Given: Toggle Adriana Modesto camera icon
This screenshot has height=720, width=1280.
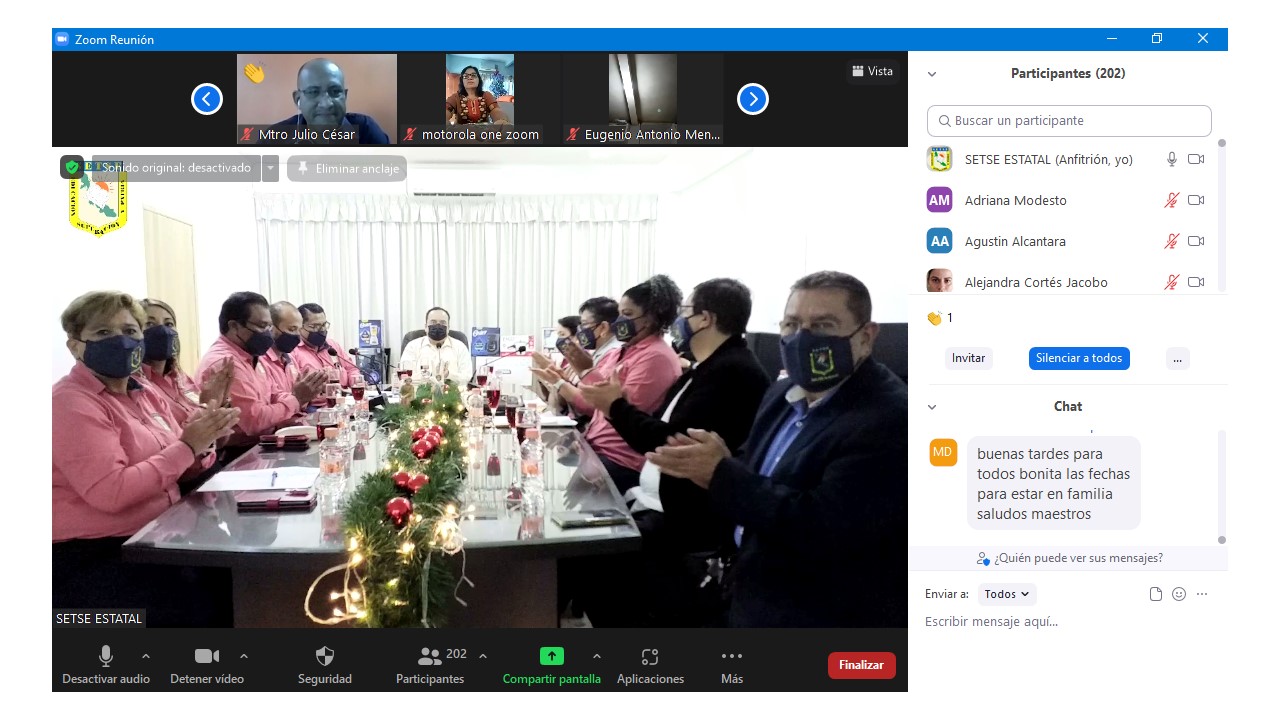Looking at the screenshot, I should tap(1196, 200).
